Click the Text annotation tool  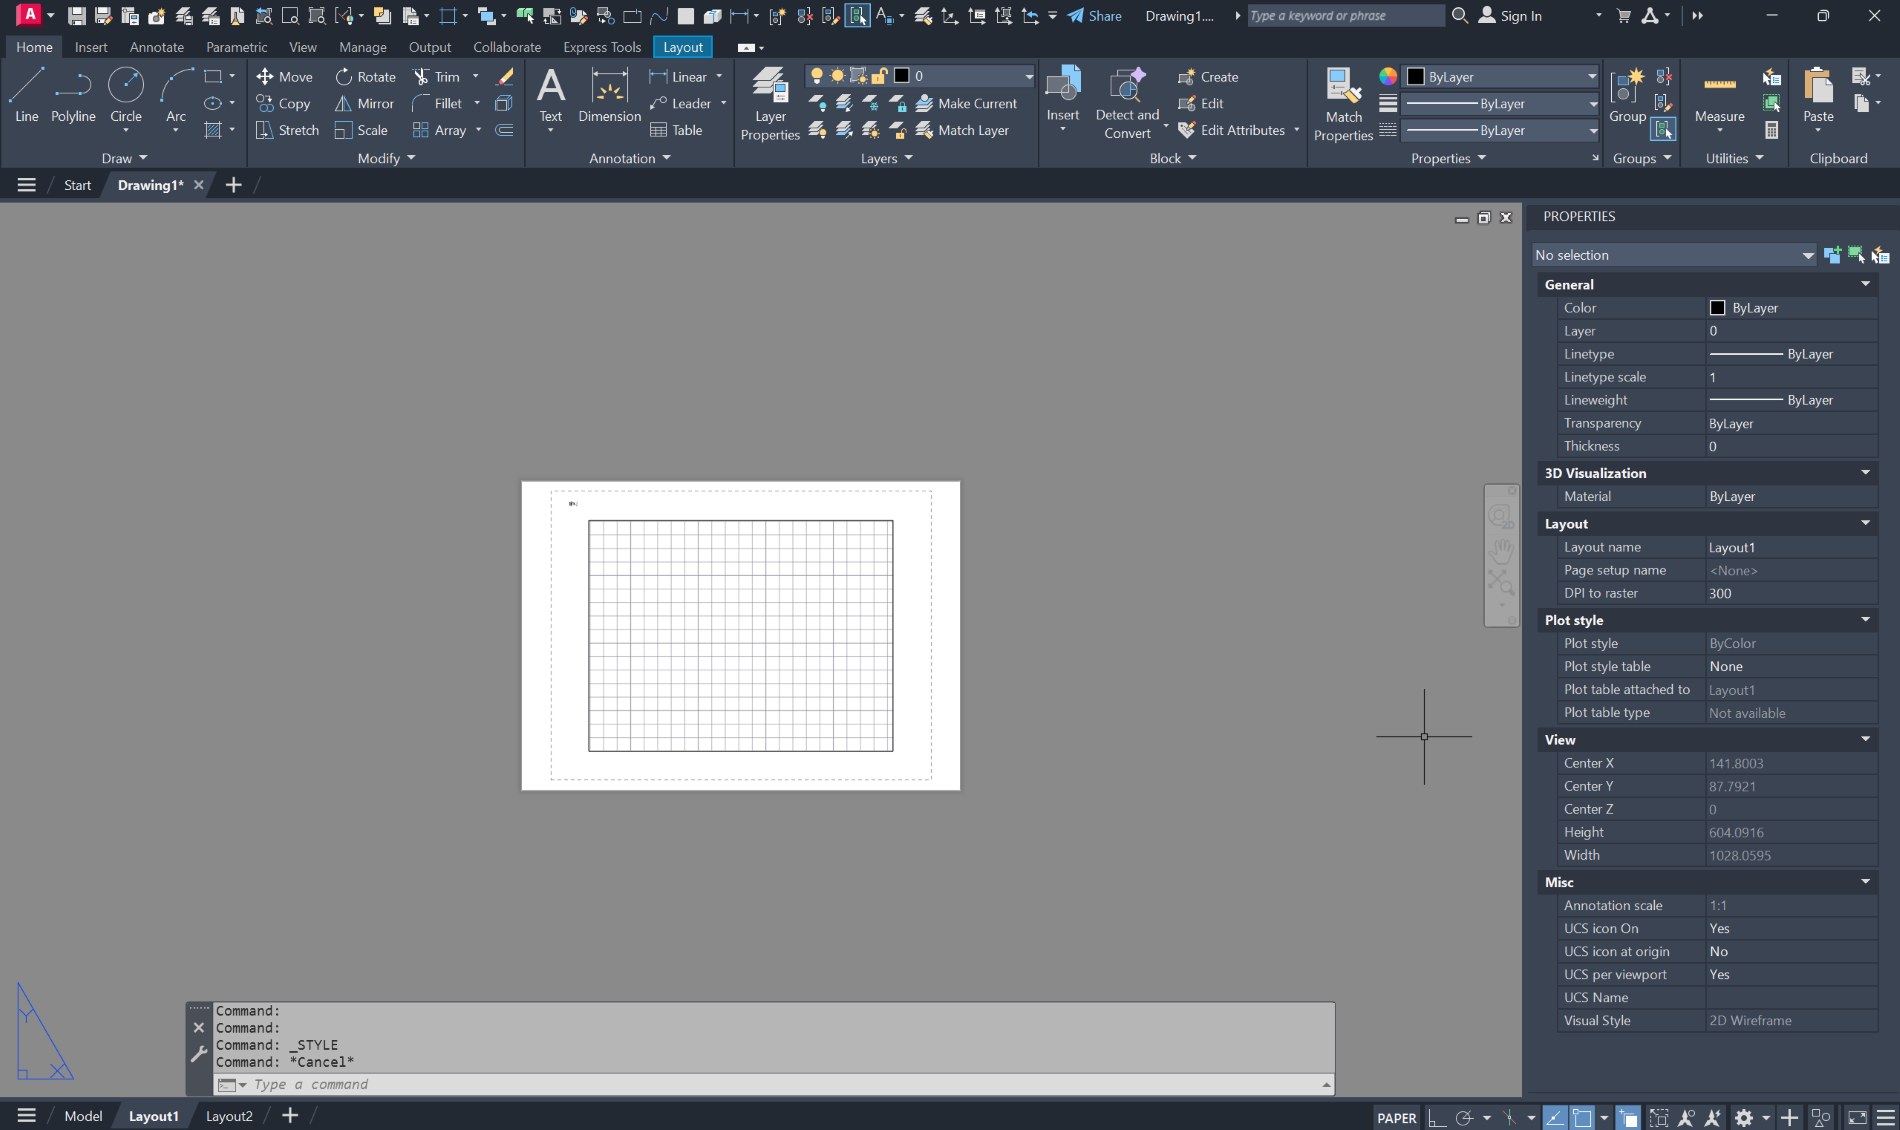point(550,96)
